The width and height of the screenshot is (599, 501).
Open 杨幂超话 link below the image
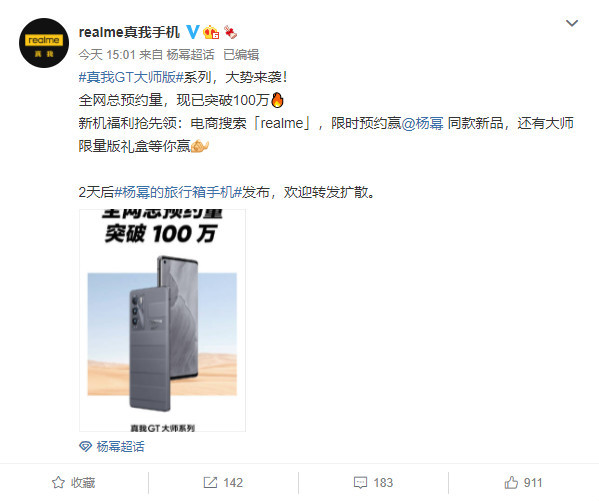click(120, 446)
